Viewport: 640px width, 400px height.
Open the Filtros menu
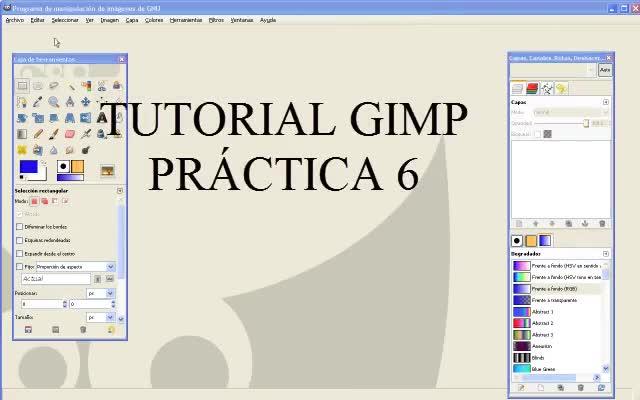[216, 20]
